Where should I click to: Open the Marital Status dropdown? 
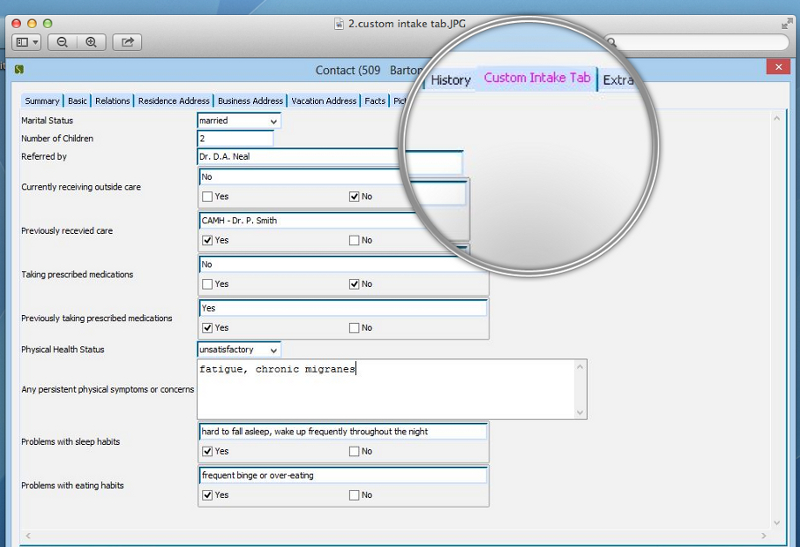[239, 121]
